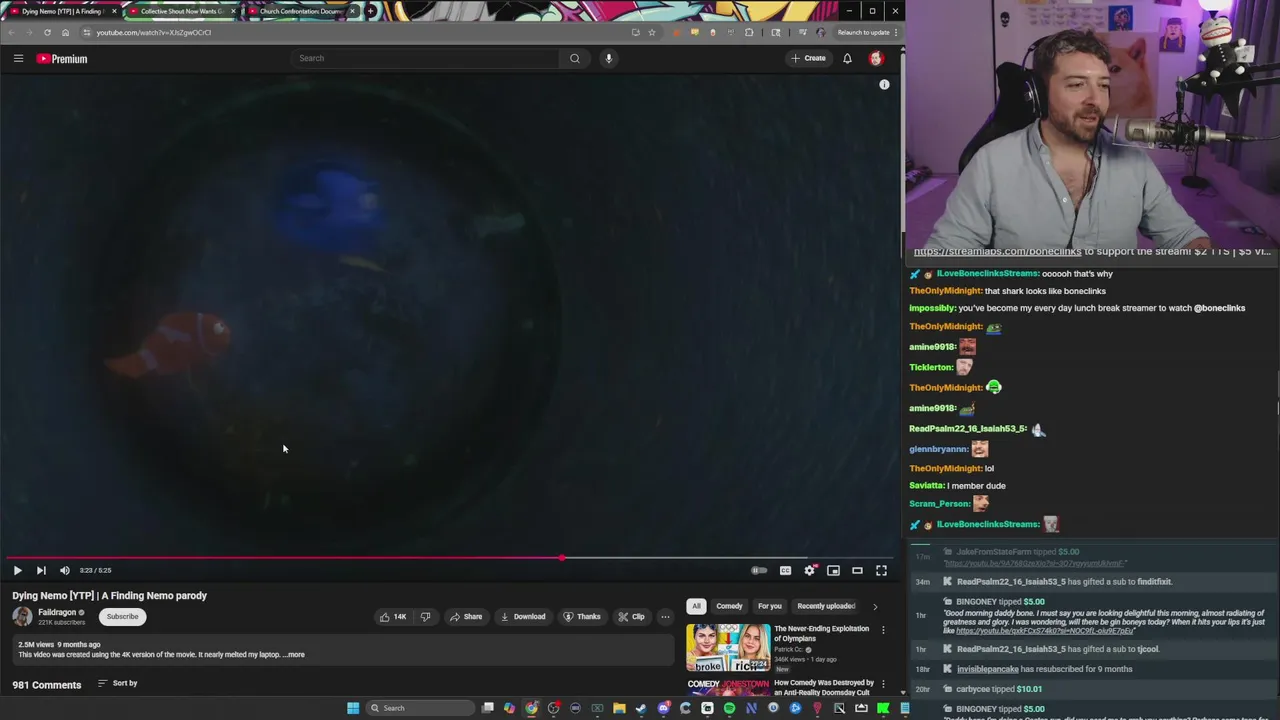Image resolution: width=1280 pixels, height=720 pixels.
Task: Mute the video player volume
Action: [65, 570]
